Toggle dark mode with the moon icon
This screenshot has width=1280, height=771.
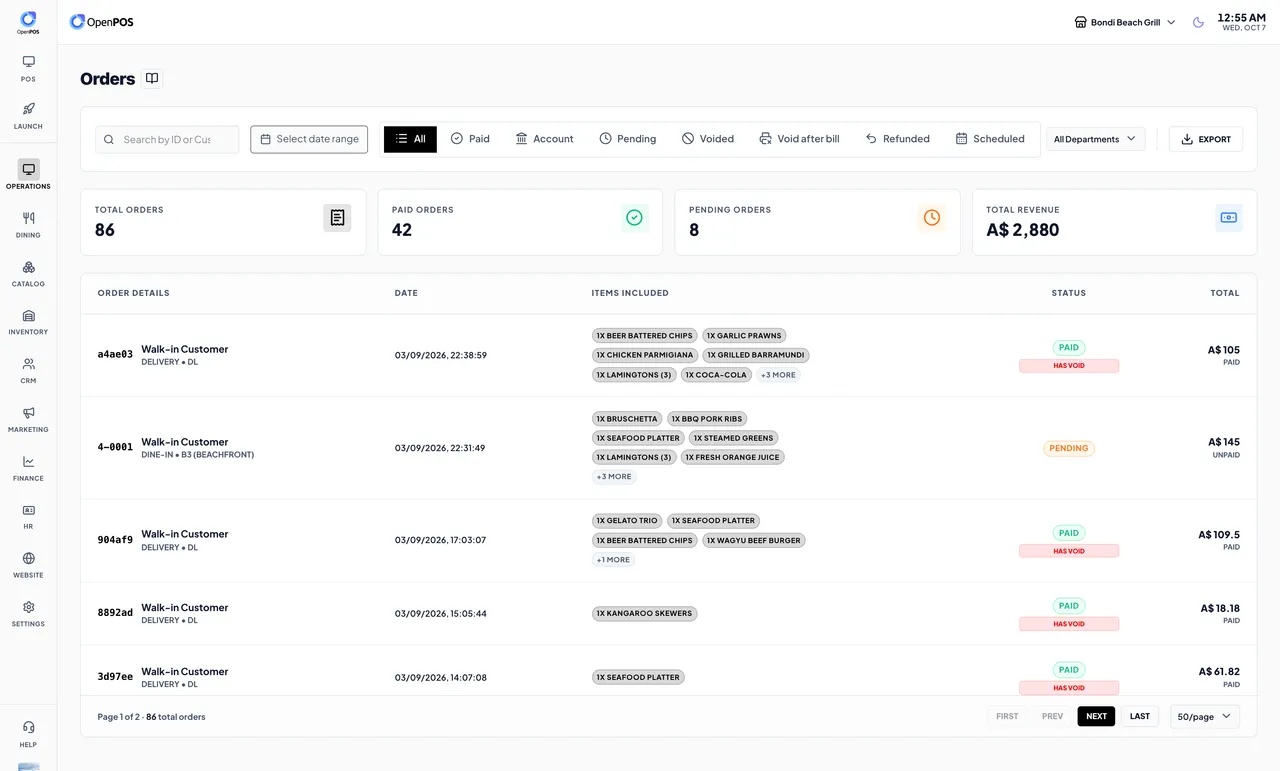click(x=1198, y=22)
